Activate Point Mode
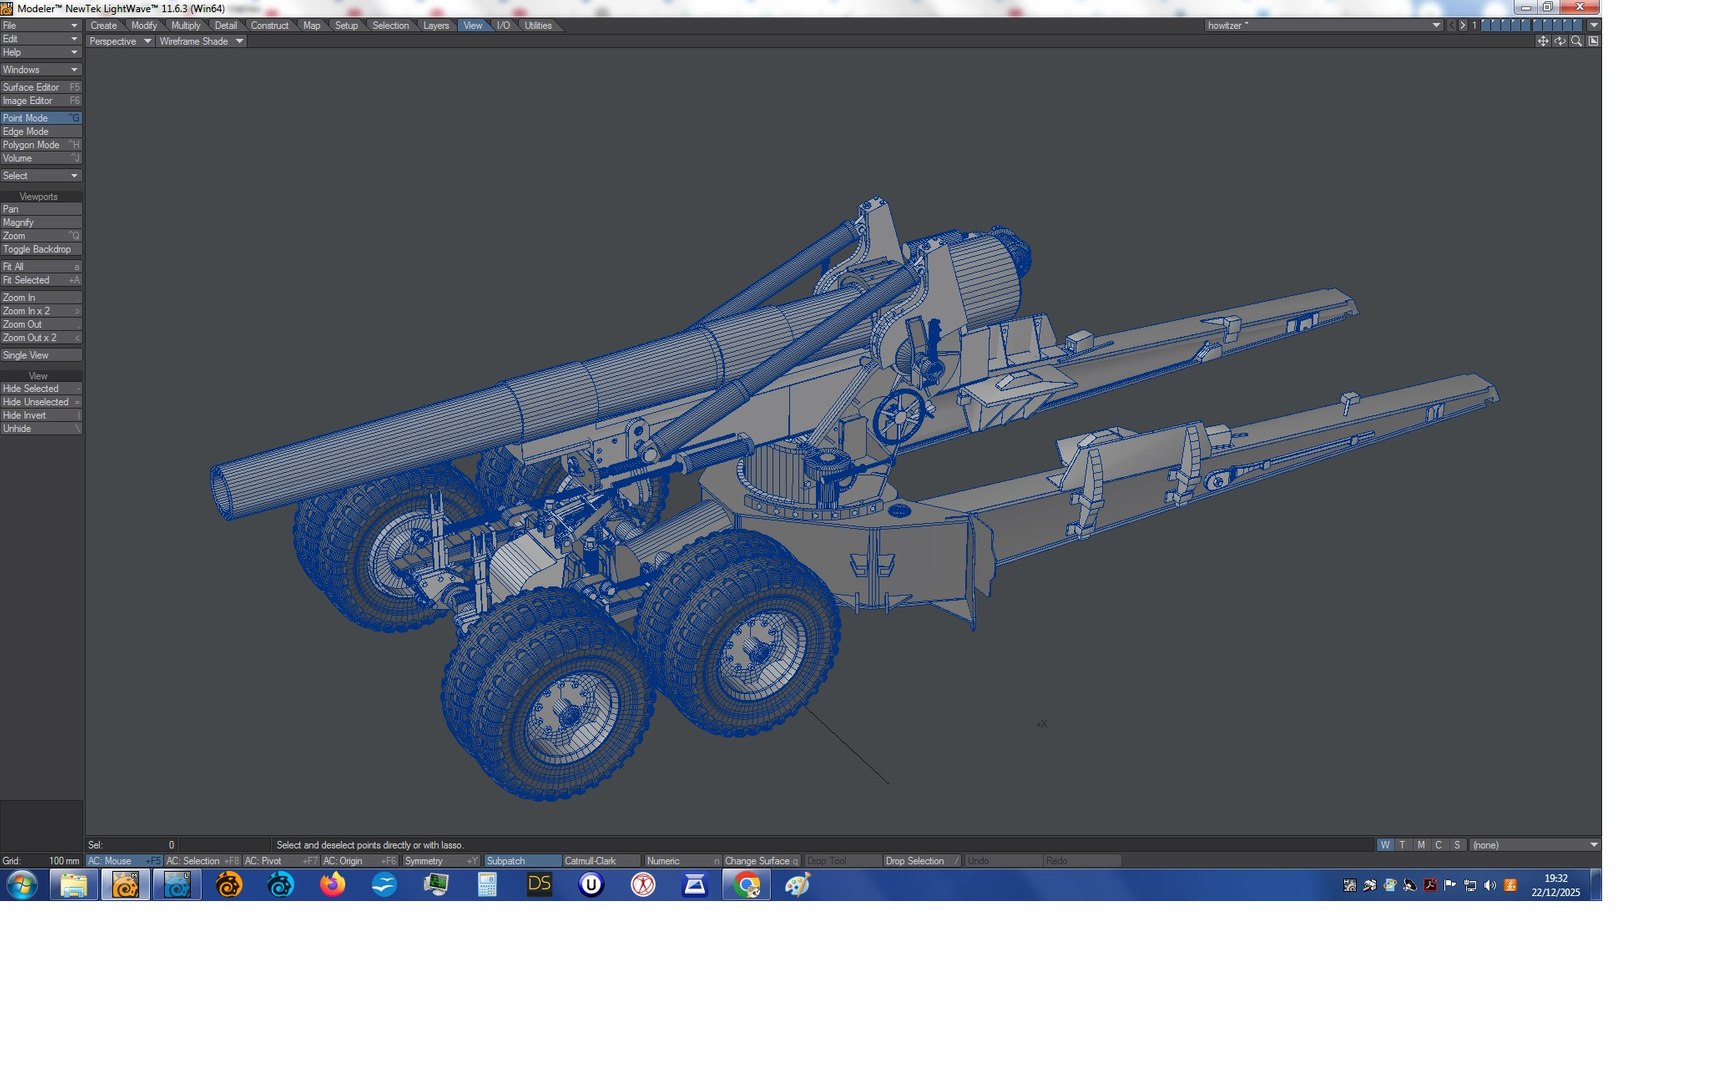This screenshot has height=1080, width=1728. pyautogui.click(x=41, y=118)
